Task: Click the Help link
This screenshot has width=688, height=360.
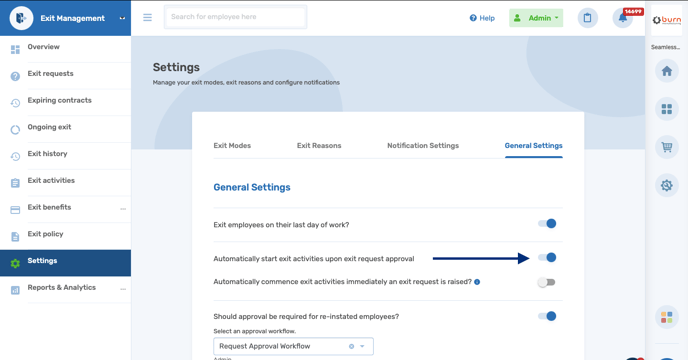Action: coord(482,18)
